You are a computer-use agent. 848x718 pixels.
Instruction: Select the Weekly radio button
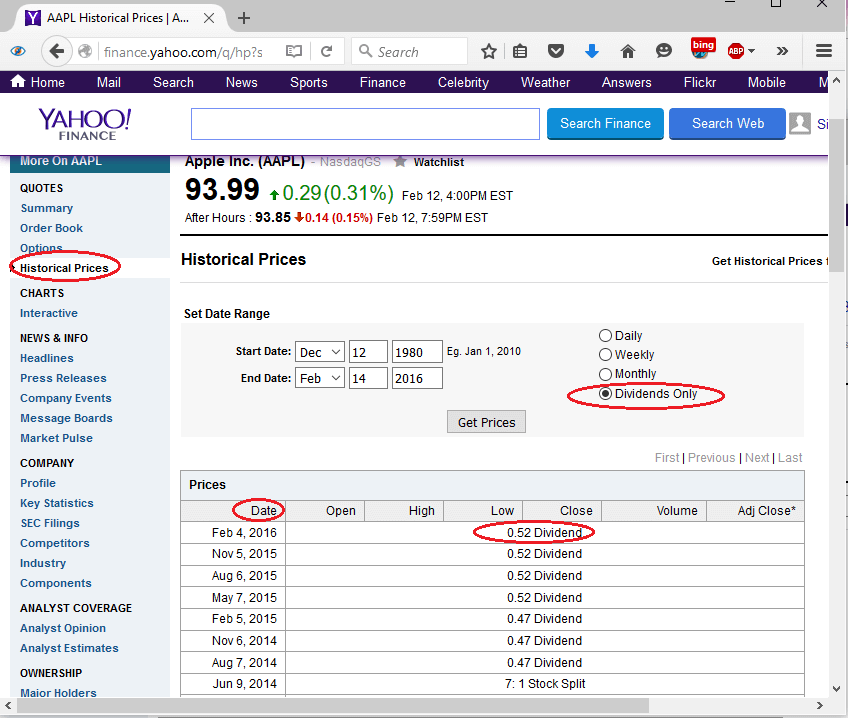[x=605, y=355]
